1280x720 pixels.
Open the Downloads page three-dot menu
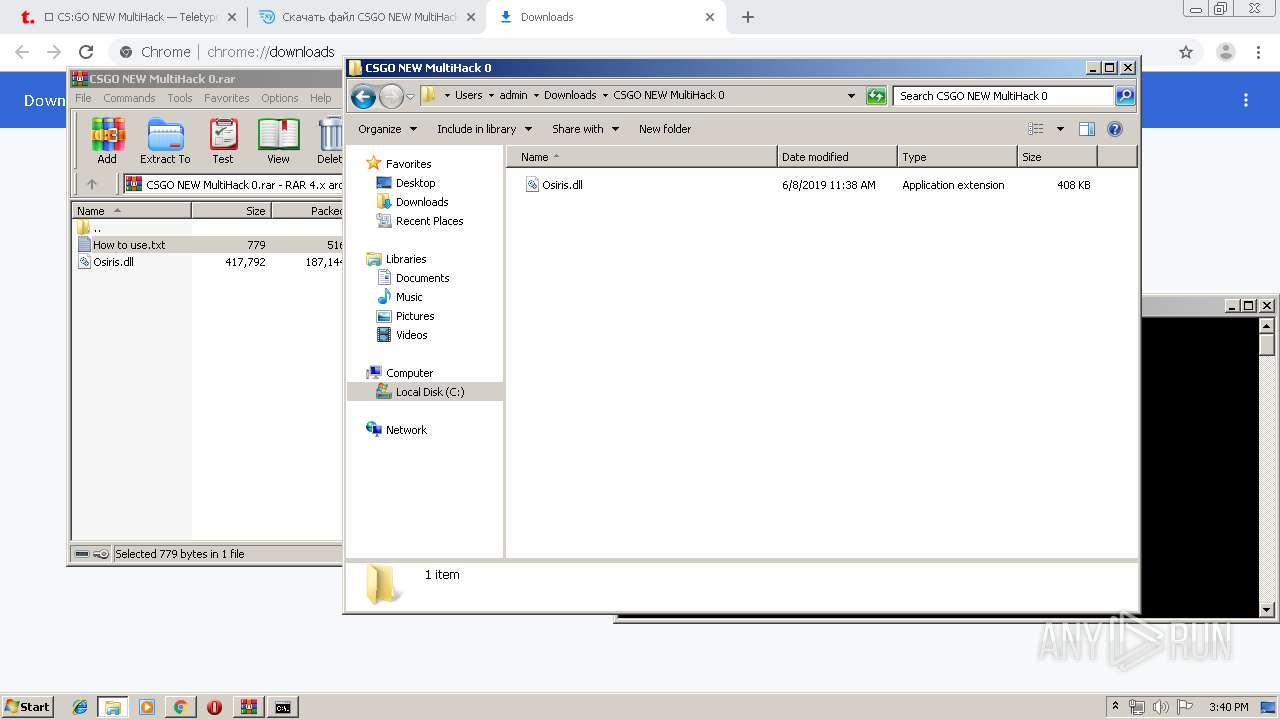(x=1246, y=100)
